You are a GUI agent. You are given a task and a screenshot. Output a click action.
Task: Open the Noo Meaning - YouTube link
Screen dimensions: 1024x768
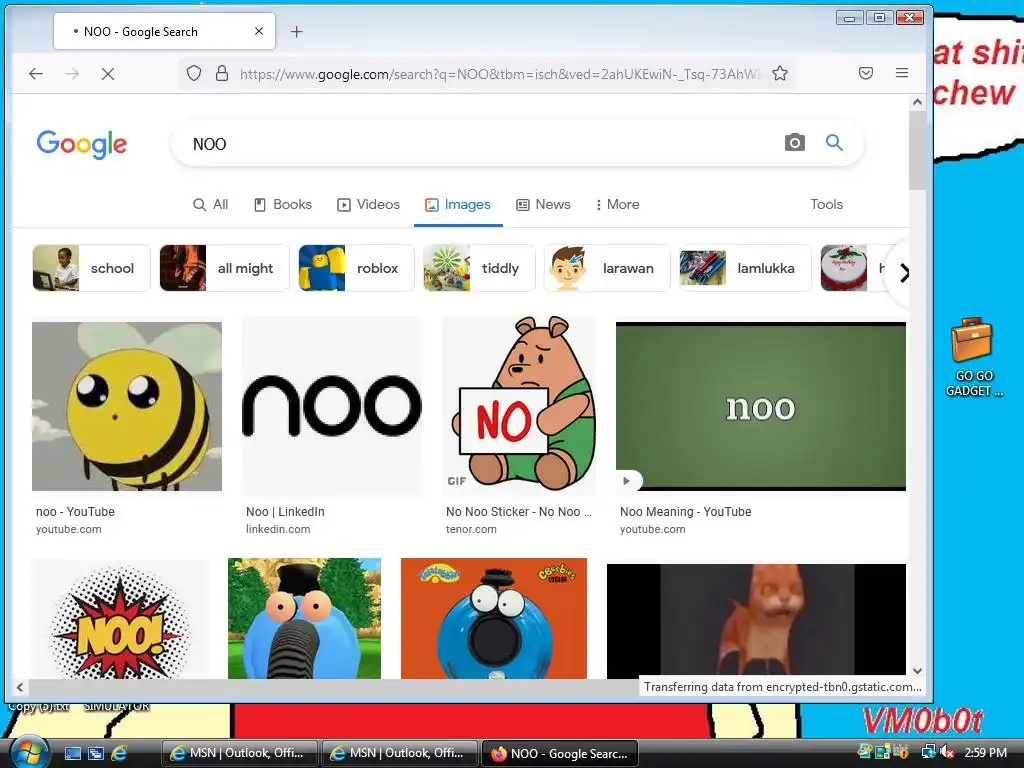coord(686,512)
